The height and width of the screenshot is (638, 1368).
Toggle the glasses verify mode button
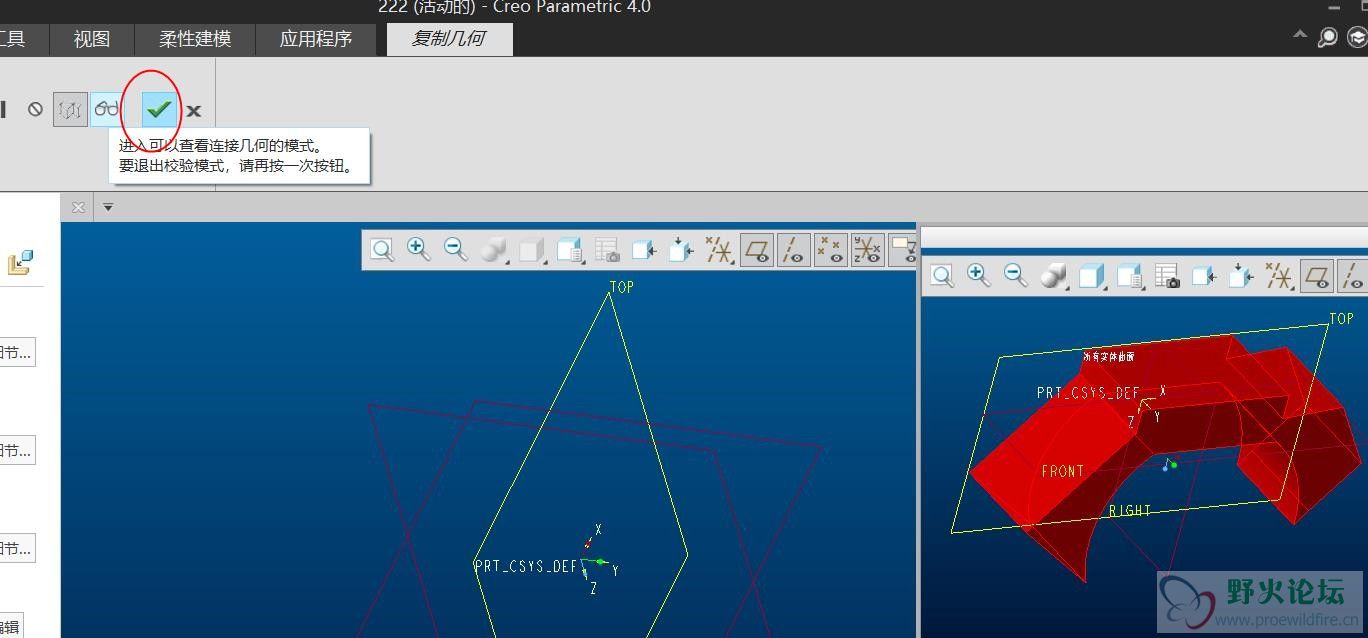click(106, 109)
